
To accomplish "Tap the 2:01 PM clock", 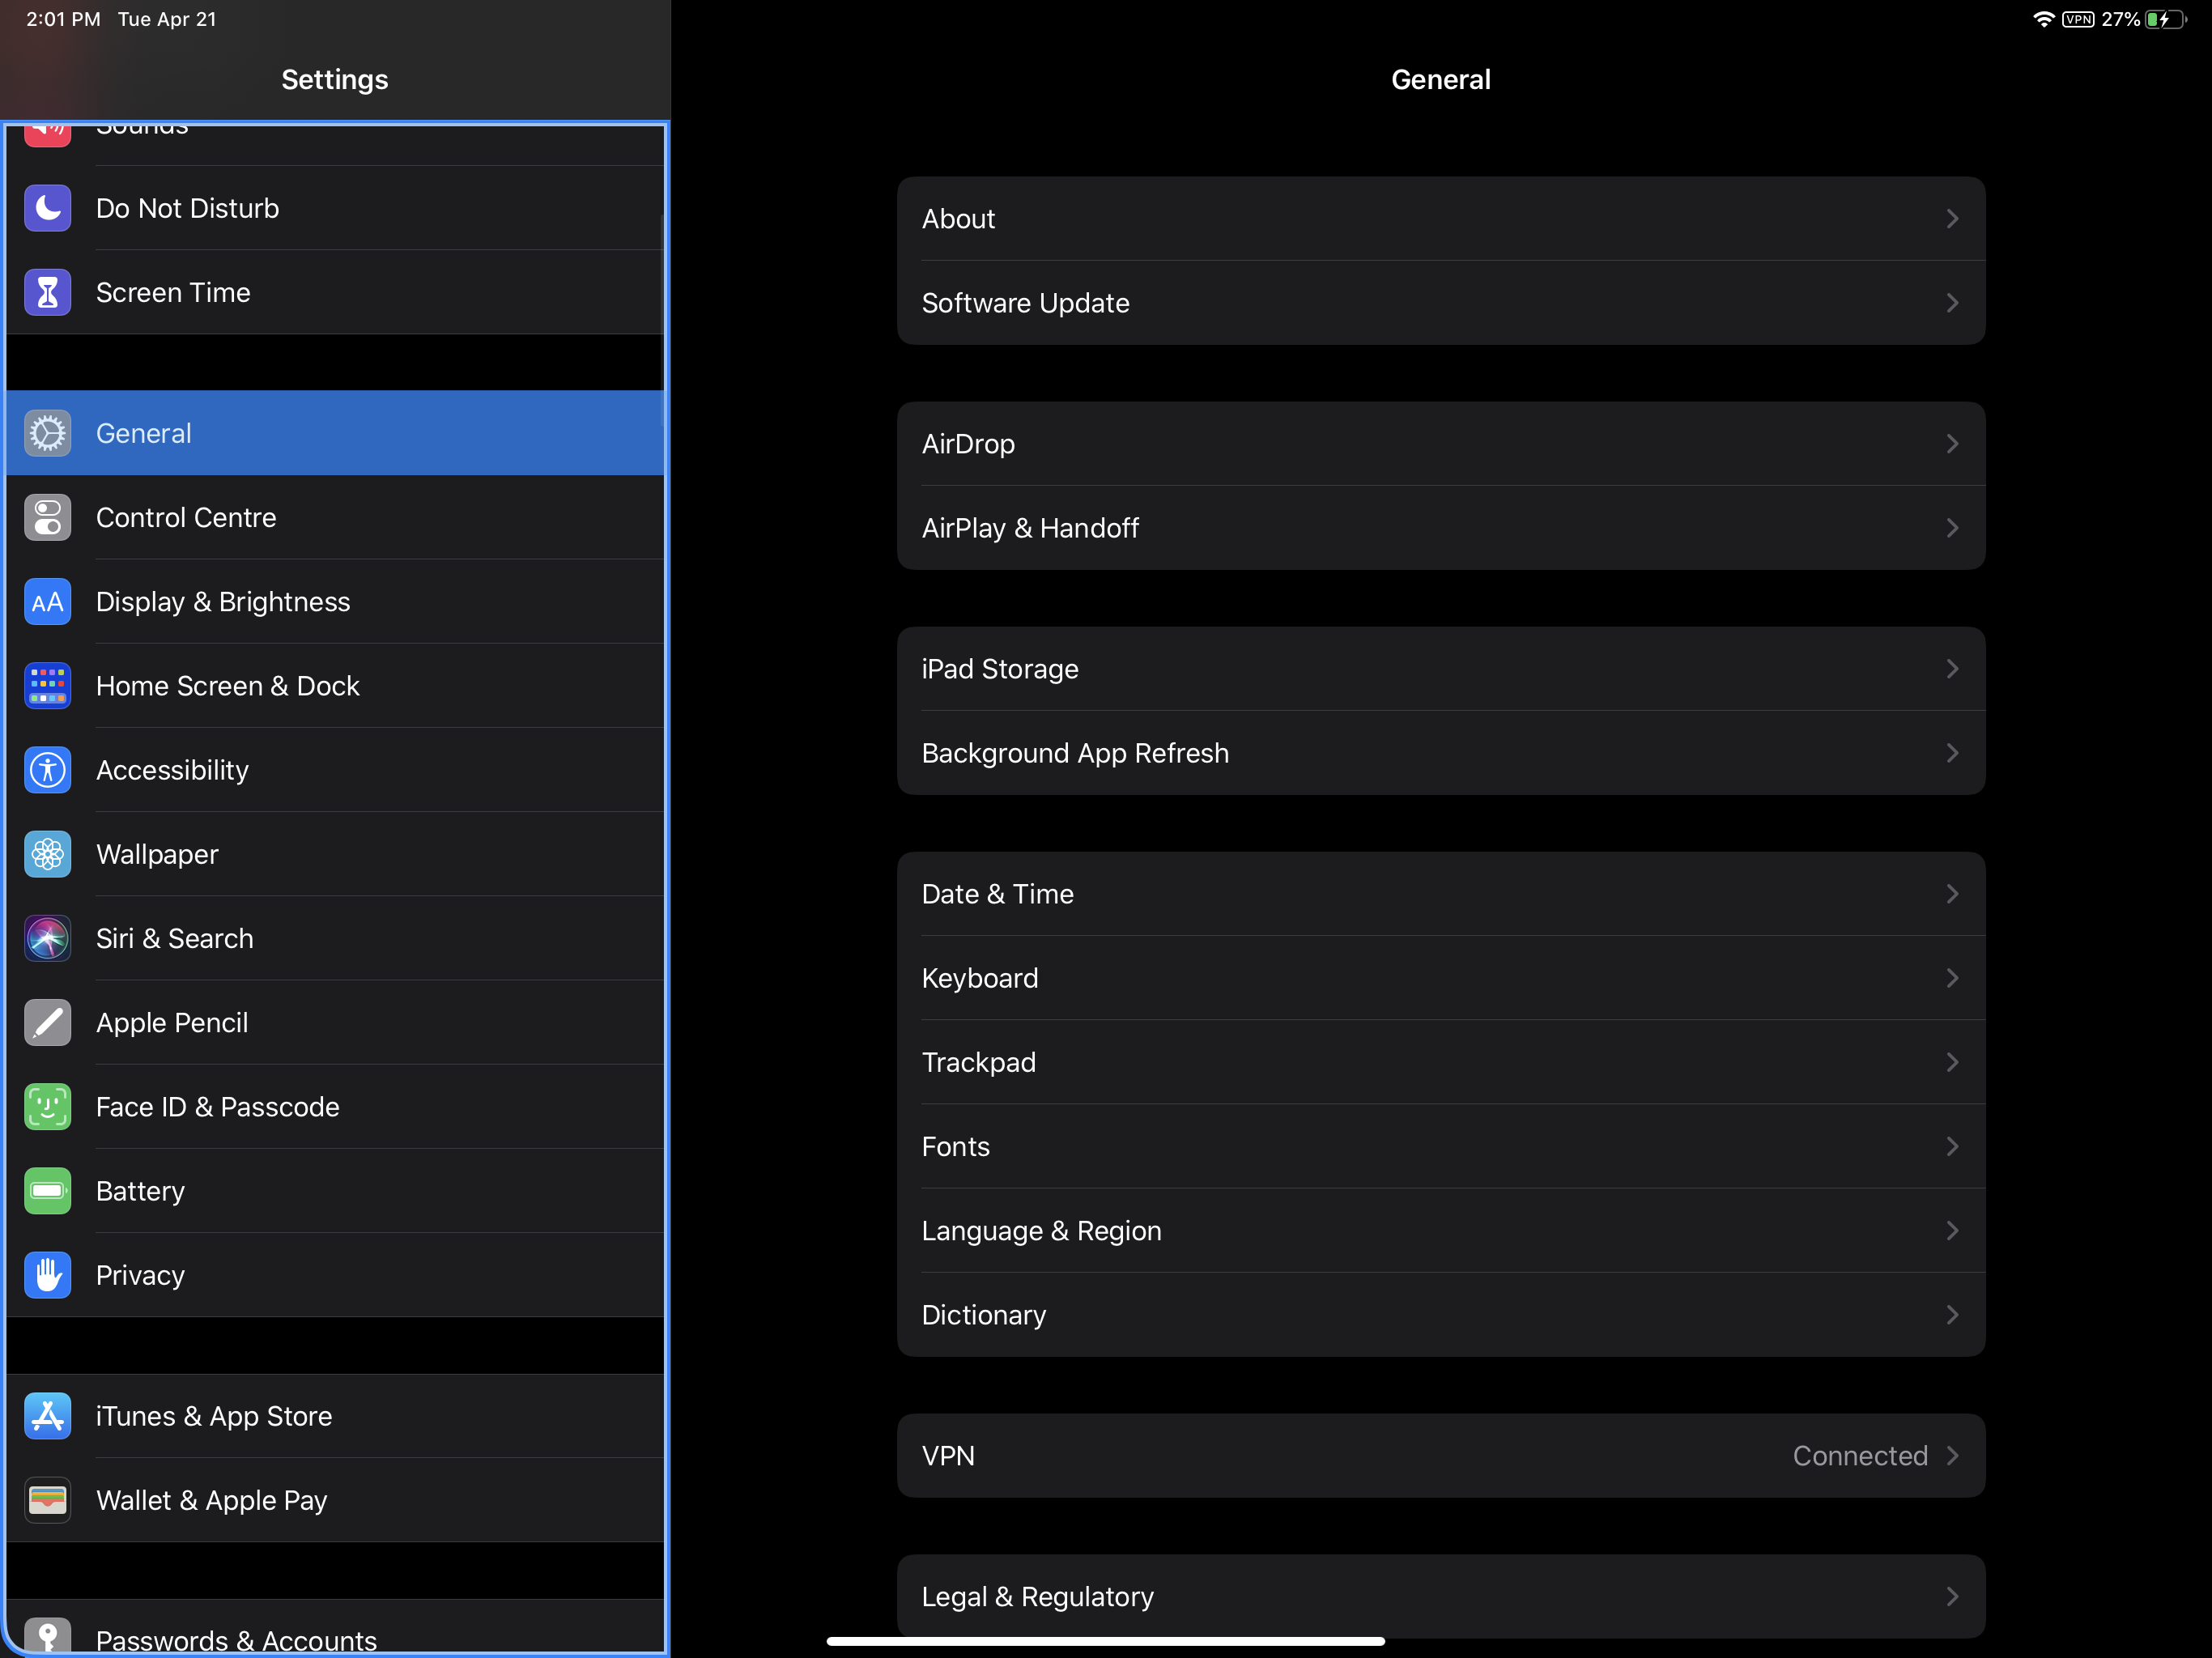I will [x=63, y=19].
